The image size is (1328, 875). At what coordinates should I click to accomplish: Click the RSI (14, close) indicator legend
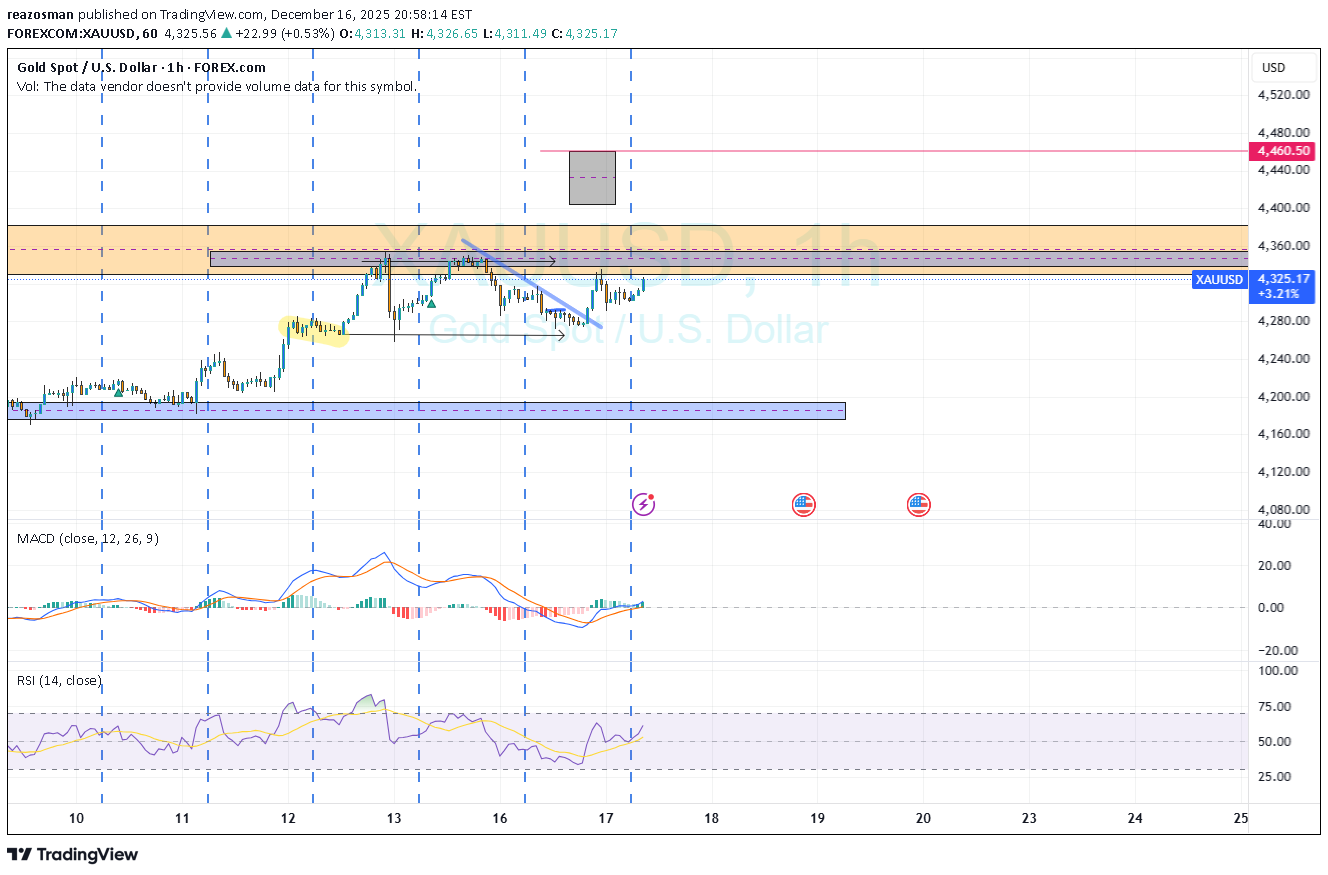[x=59, y=680]
